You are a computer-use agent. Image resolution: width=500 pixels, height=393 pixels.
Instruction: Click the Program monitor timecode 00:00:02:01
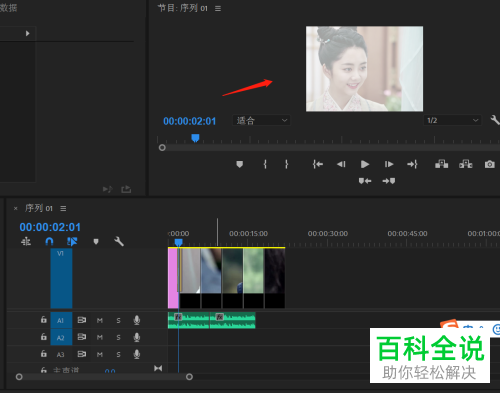[189, 121]
